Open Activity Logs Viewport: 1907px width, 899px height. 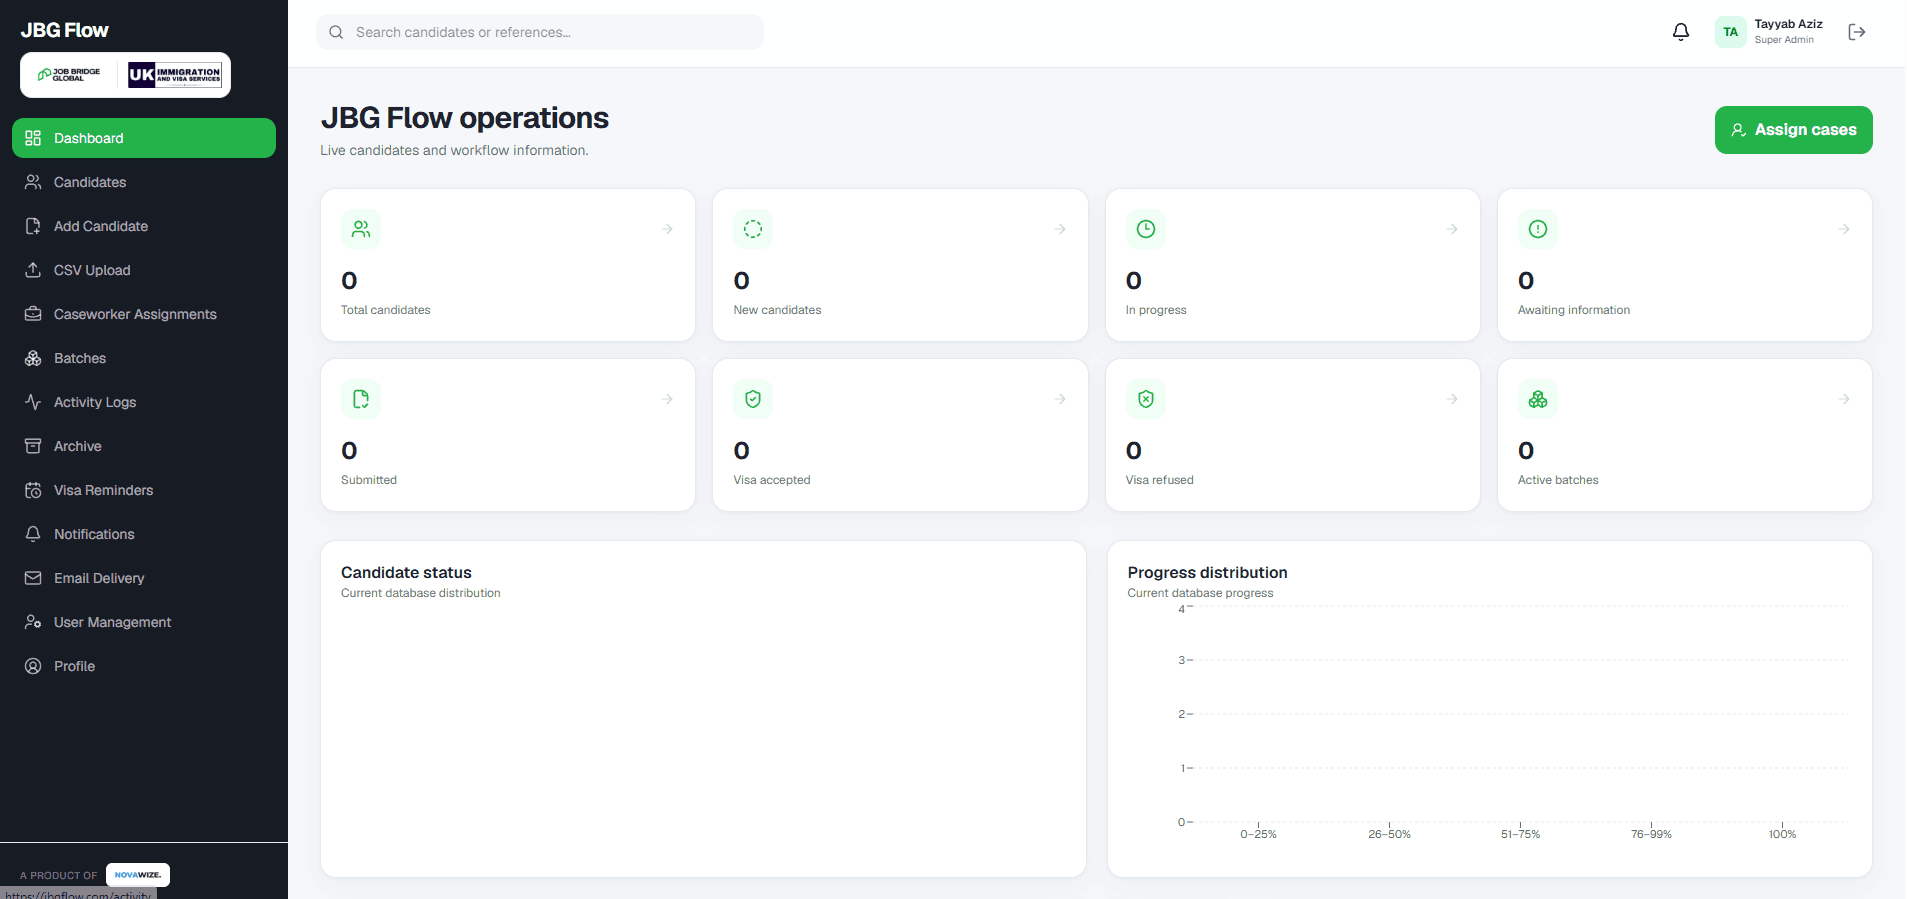coord(144,402)
